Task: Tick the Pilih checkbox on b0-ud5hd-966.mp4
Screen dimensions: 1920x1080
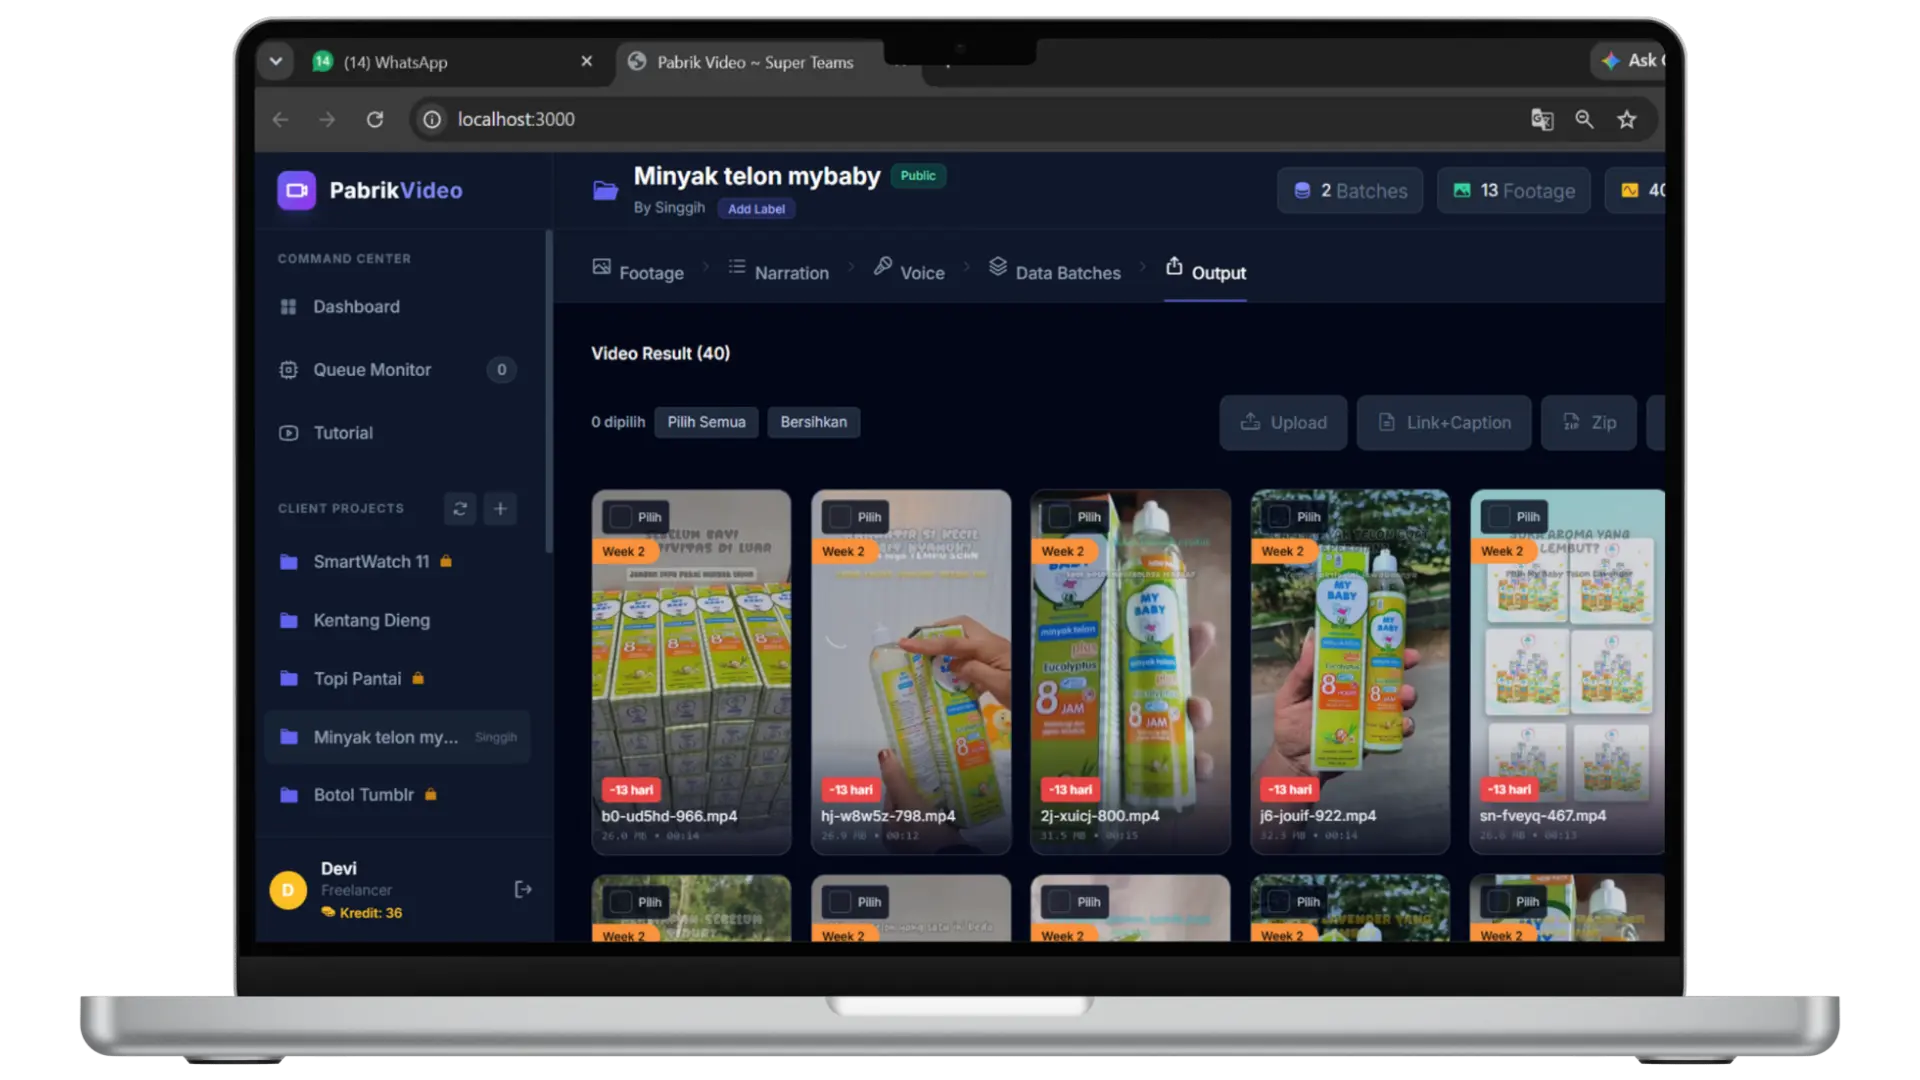Action: tap(621, 517)
